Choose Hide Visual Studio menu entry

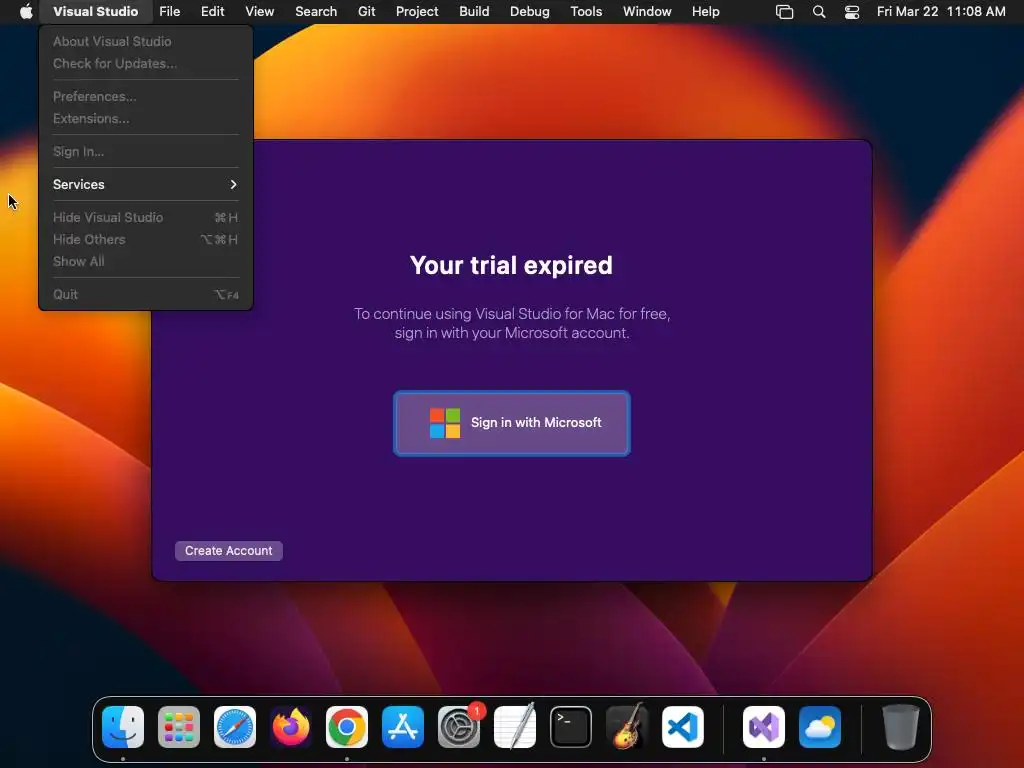145,217
